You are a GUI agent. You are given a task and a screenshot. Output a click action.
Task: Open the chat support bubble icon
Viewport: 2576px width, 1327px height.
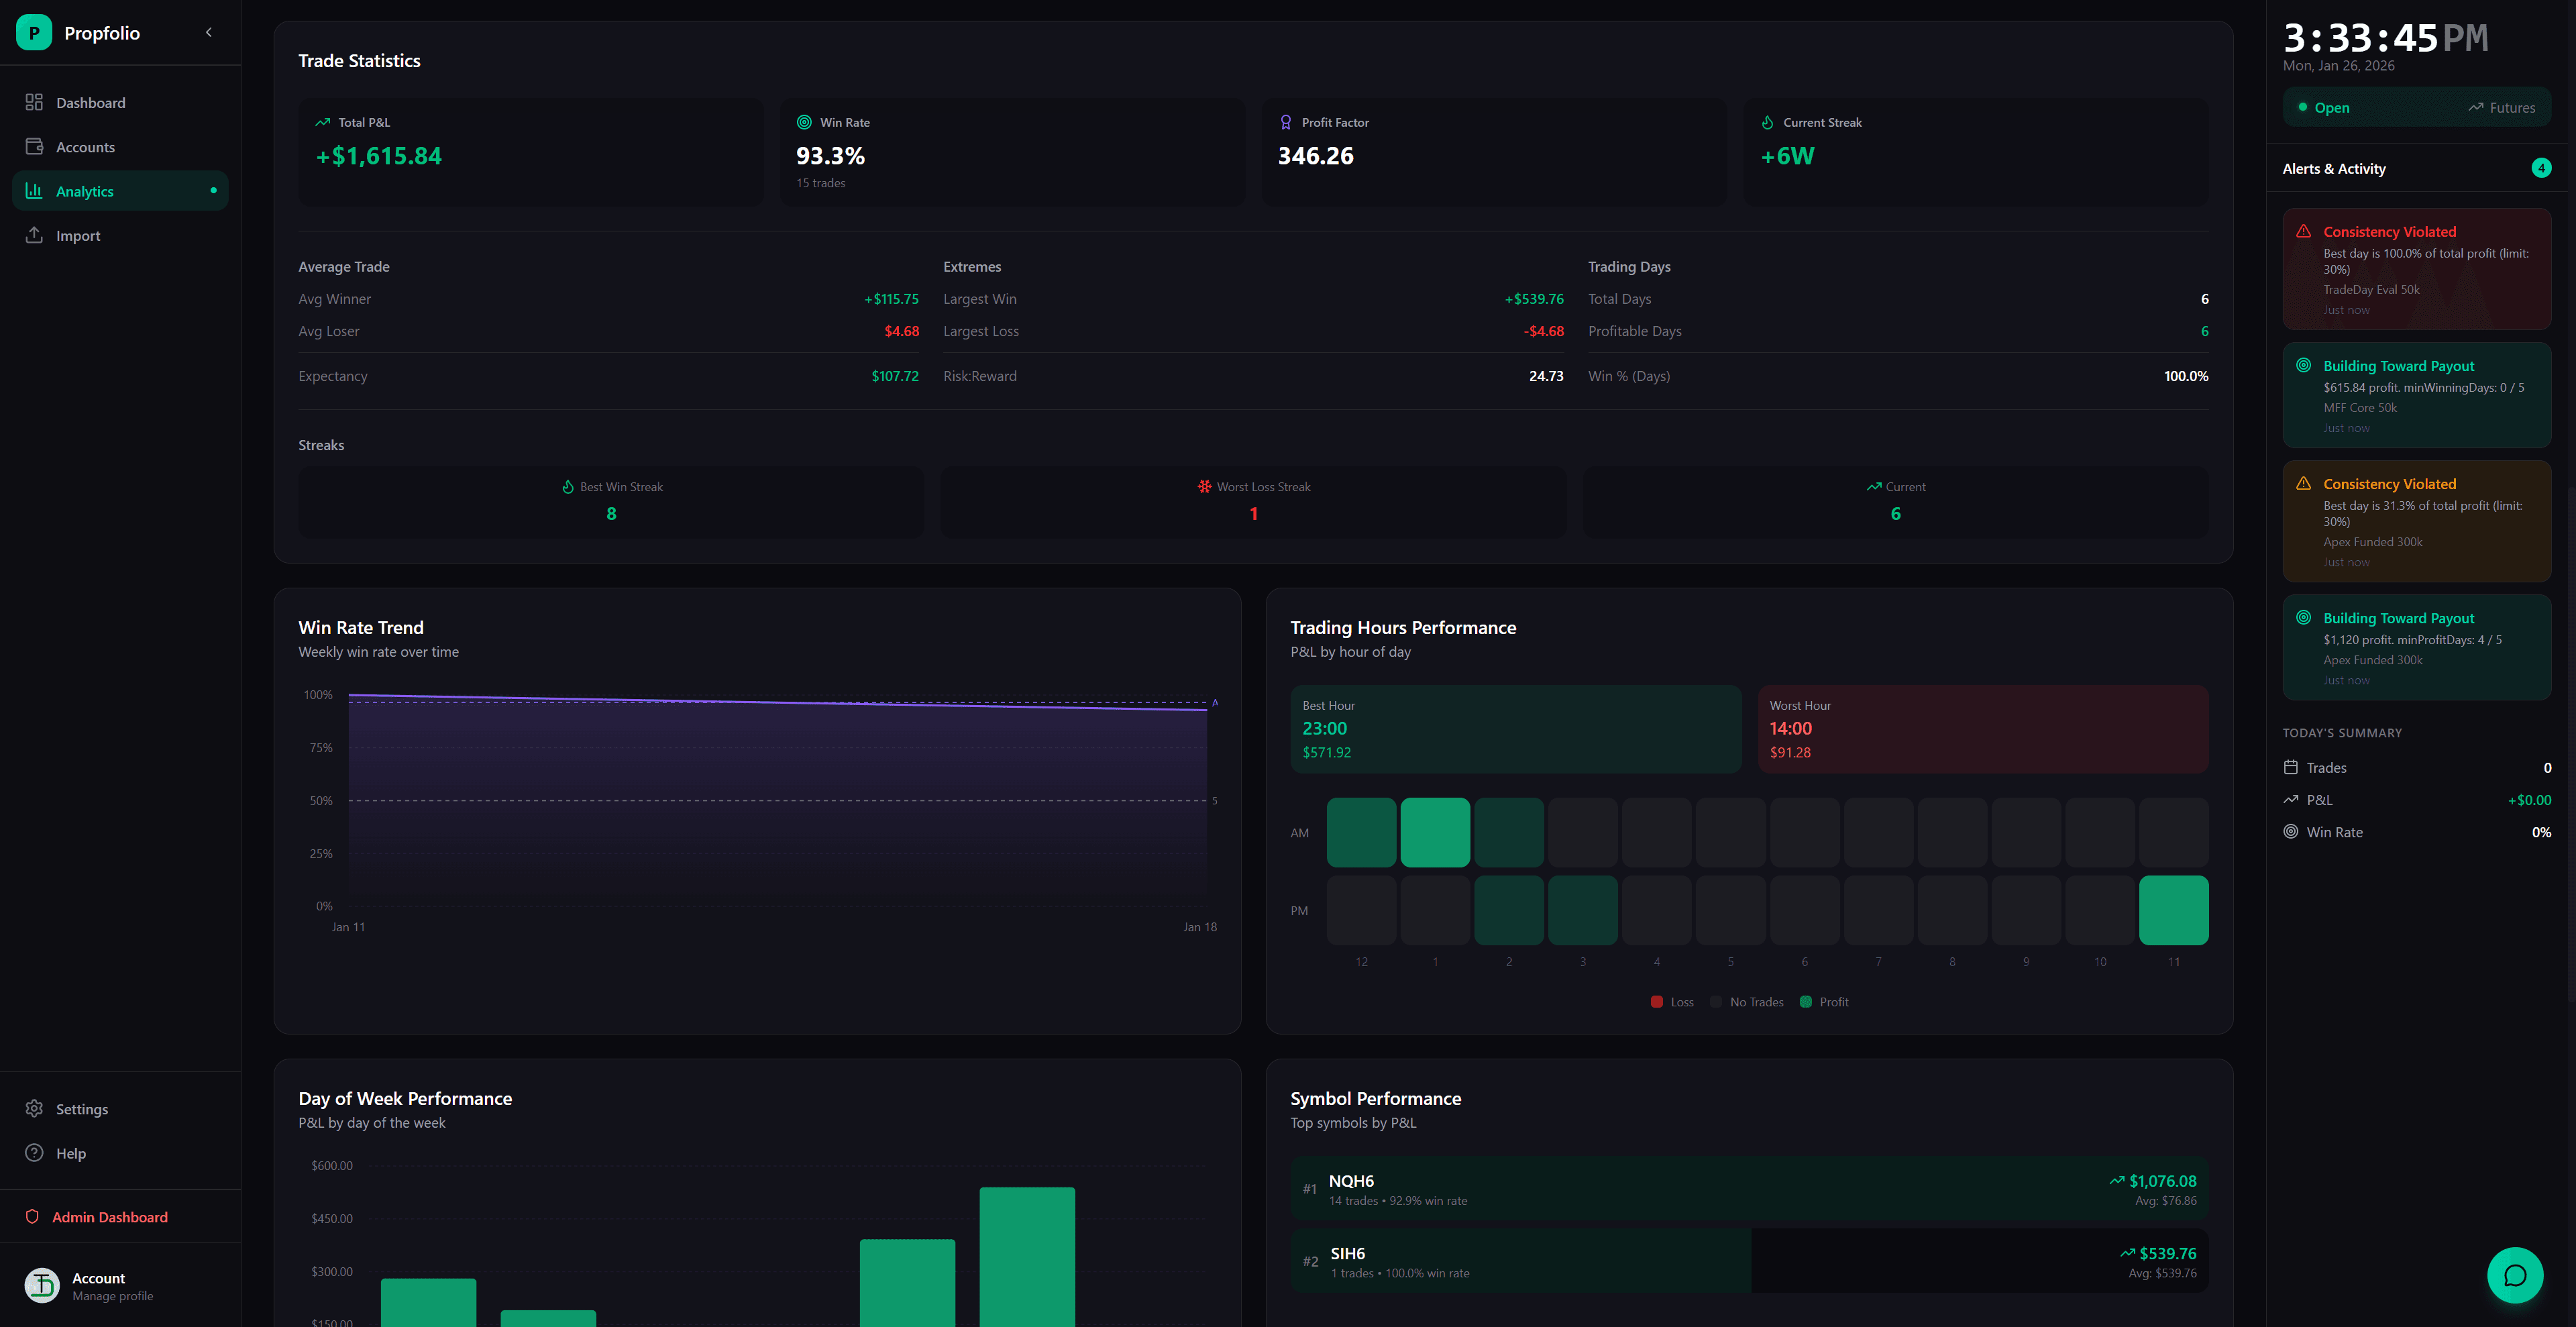(2515, 1275)
